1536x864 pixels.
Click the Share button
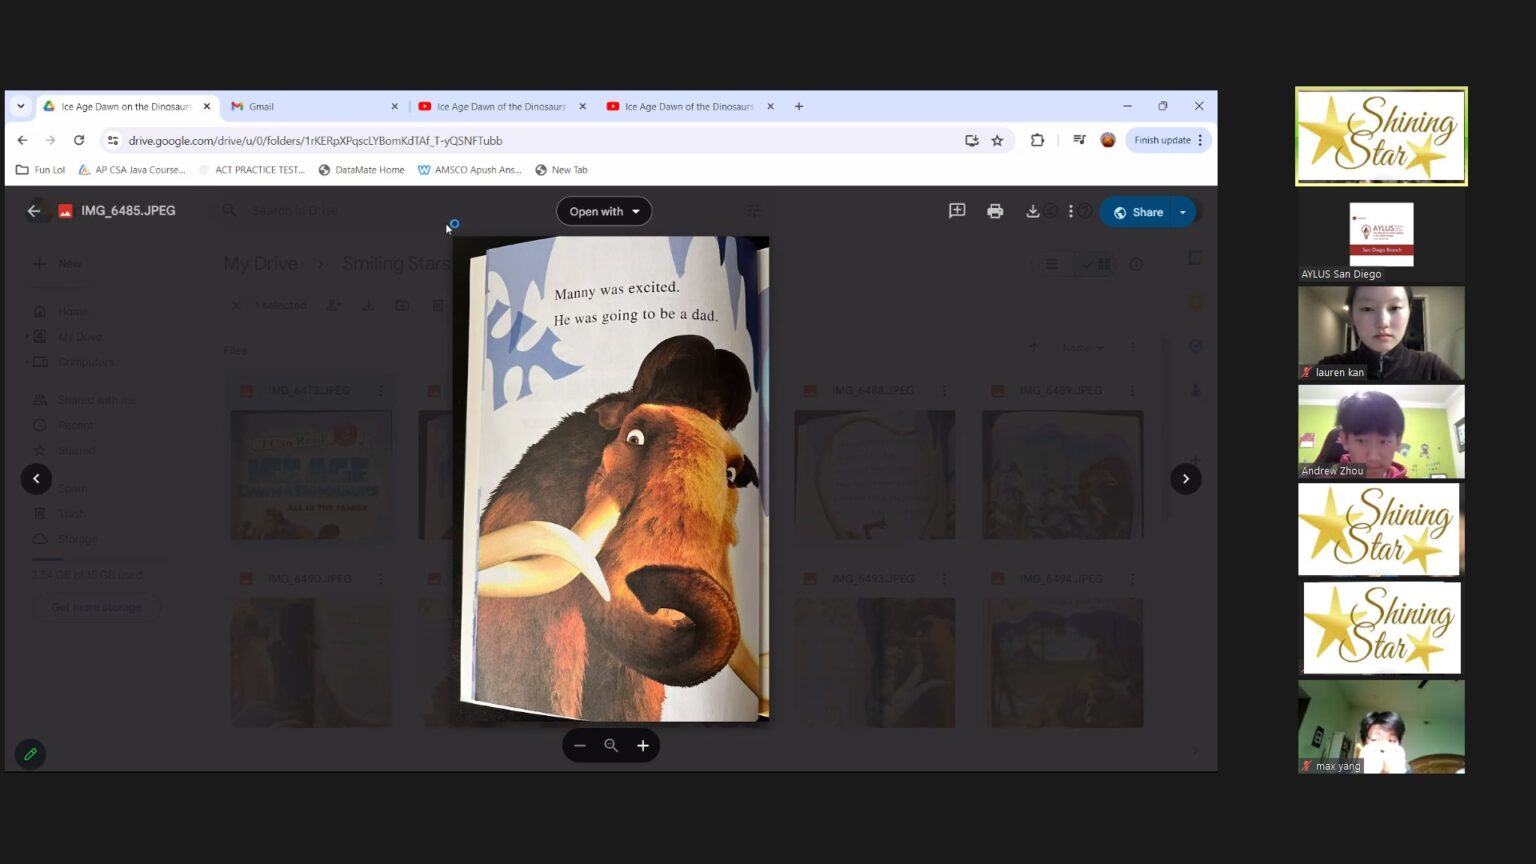click(1138, 212)
